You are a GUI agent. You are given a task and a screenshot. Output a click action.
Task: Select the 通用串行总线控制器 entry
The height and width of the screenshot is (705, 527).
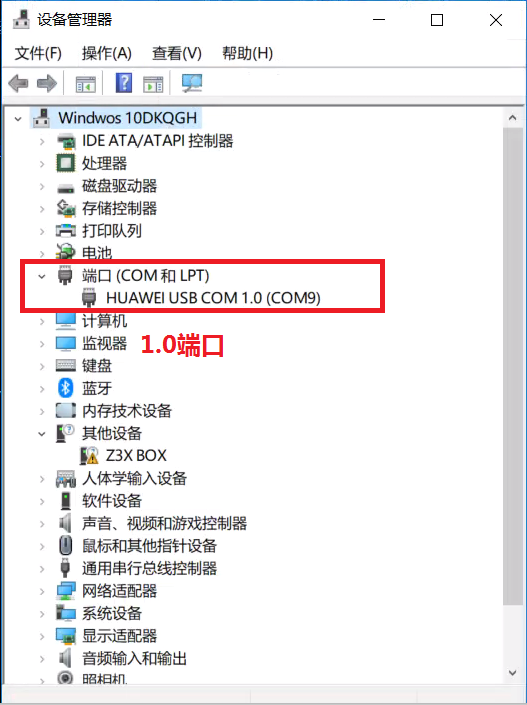(x=149, y=568)
